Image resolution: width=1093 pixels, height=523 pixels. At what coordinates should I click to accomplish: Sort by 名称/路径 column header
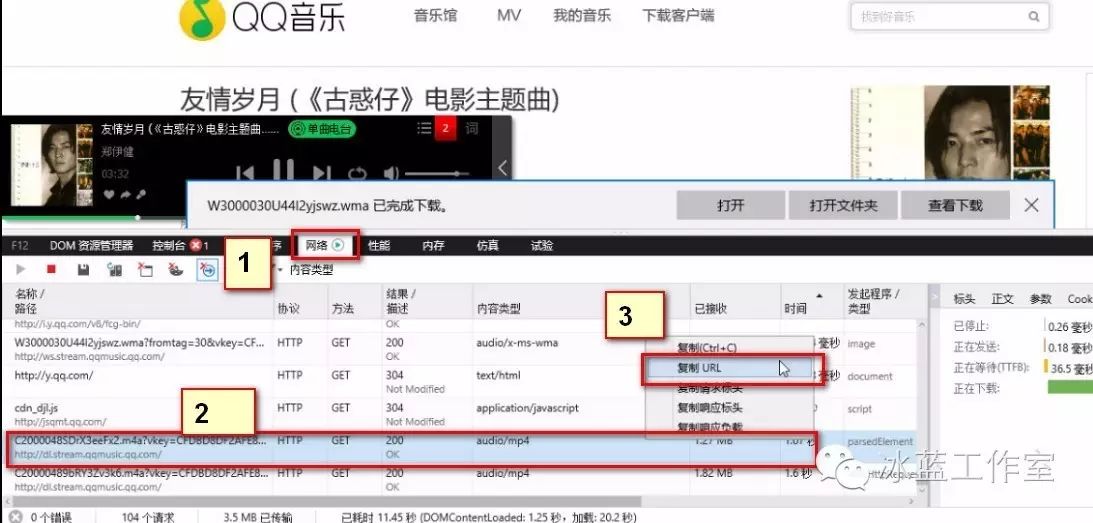tap(138, 301)
